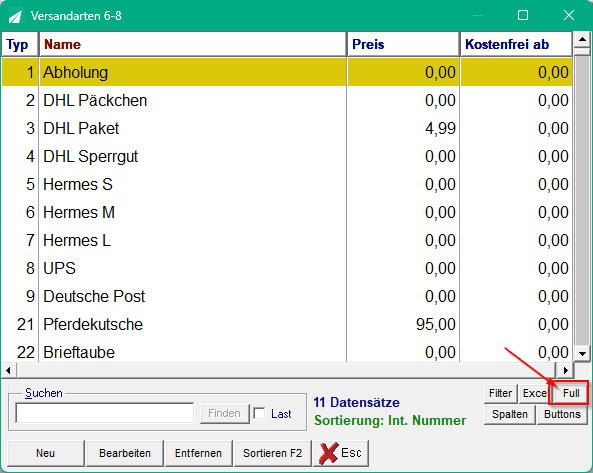The image size is (593, 473).
Task: Select the DHL Paket row
Action: pyautogui.click(x=287, y=129)
